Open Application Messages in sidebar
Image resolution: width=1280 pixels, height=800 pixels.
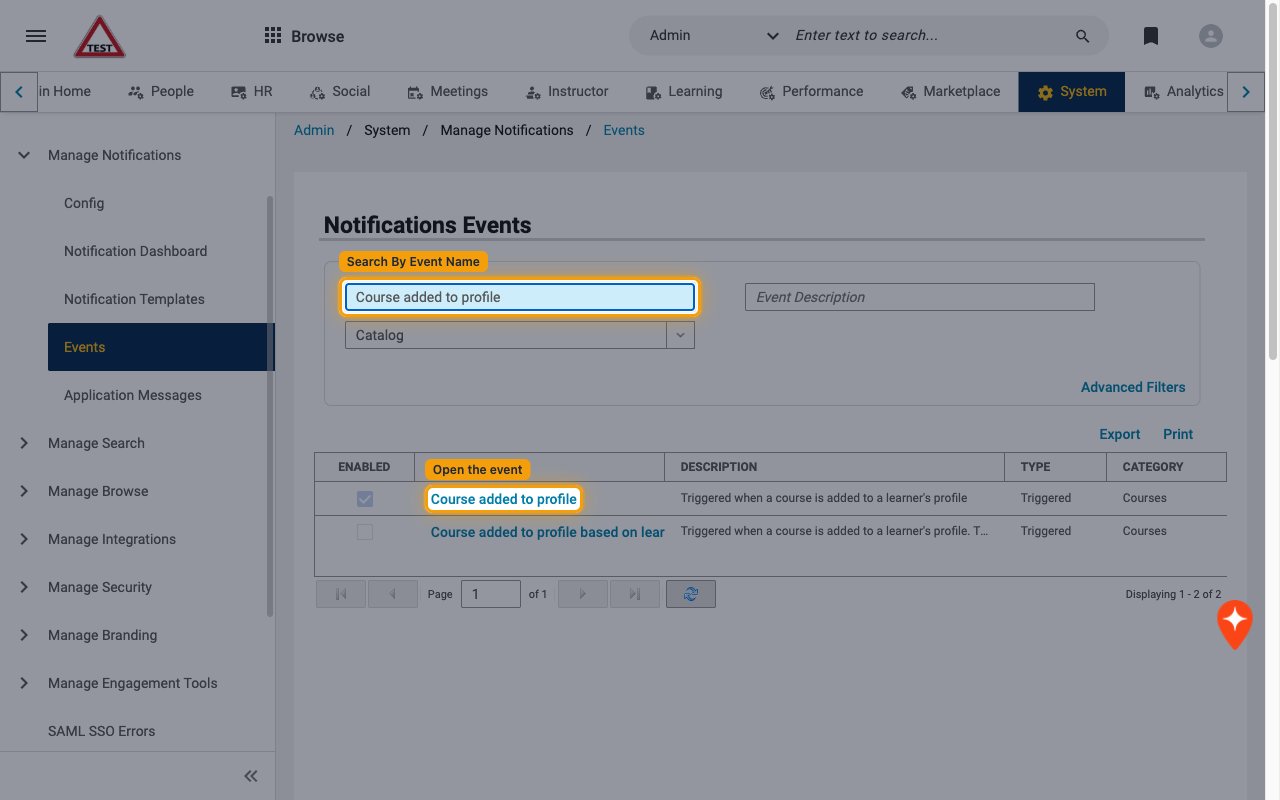pyautogui.click(x=133, y=395)
